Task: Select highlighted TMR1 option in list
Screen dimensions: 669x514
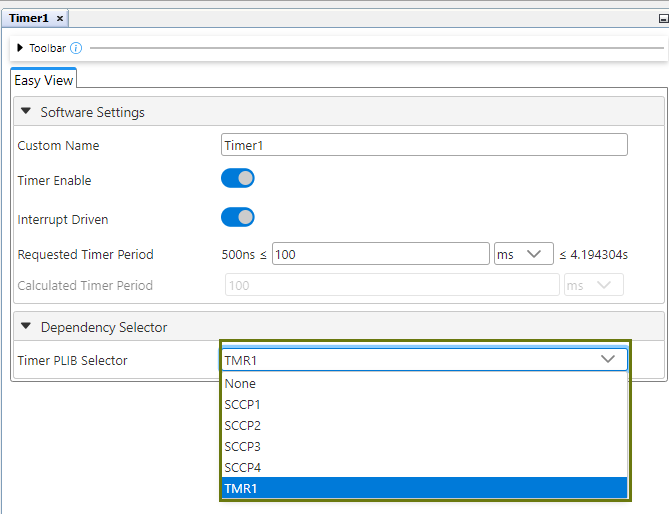Action: click(x=424, y=488)
